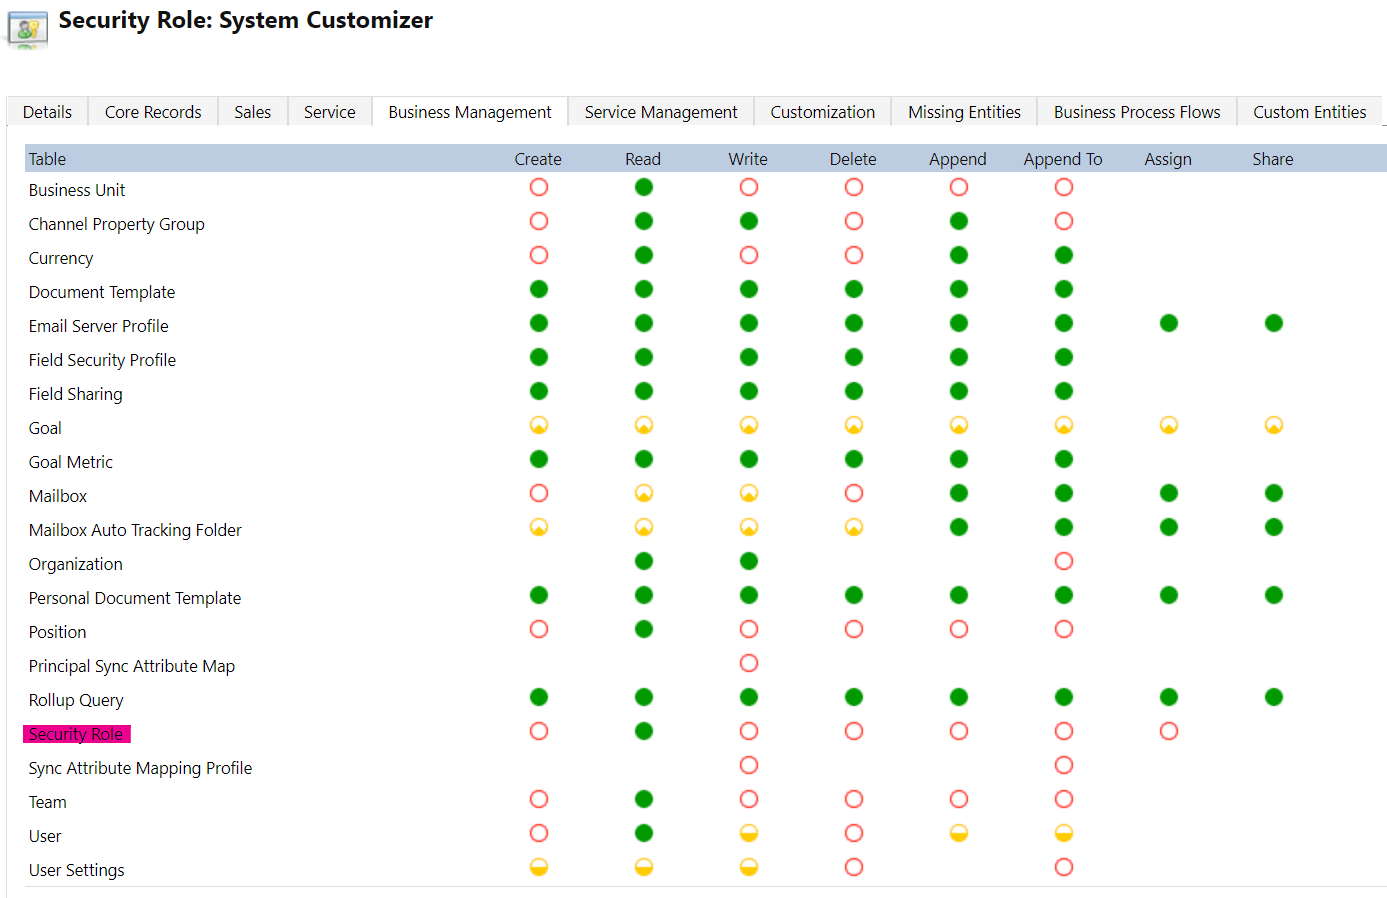Cycle the partial yellow Read circle for Goal
The height and width of the screenshot is (898, 1387).
[643, 425]
